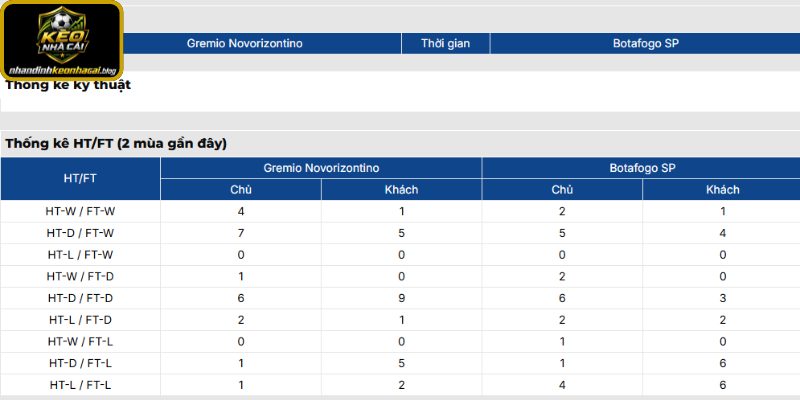Click the HT-L / FT-D row label
The width and height of the screenshot is (800, 400).
coord(81,320)
